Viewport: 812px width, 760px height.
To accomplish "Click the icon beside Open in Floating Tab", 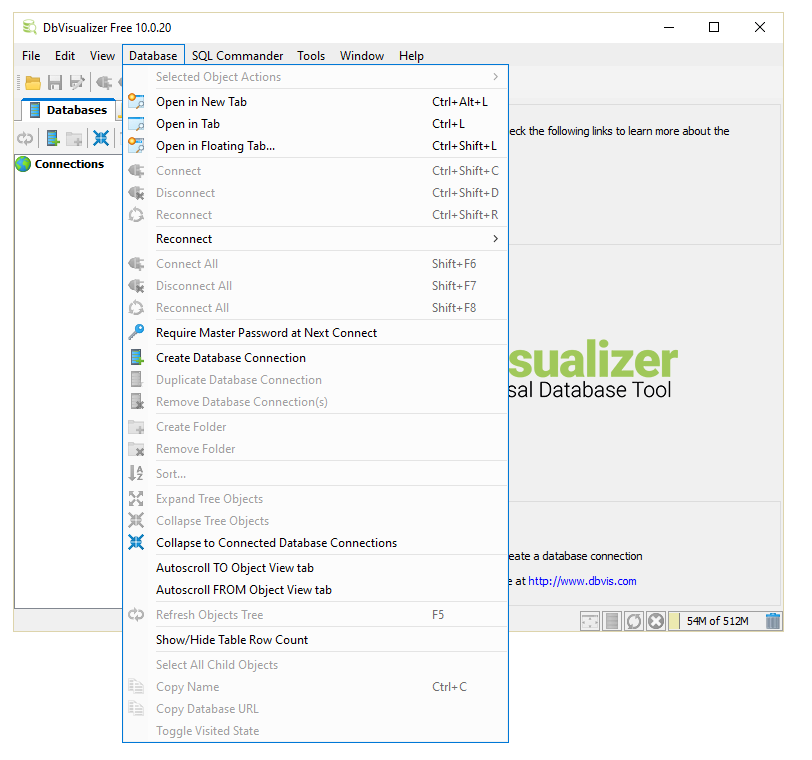I will [136, 145].
